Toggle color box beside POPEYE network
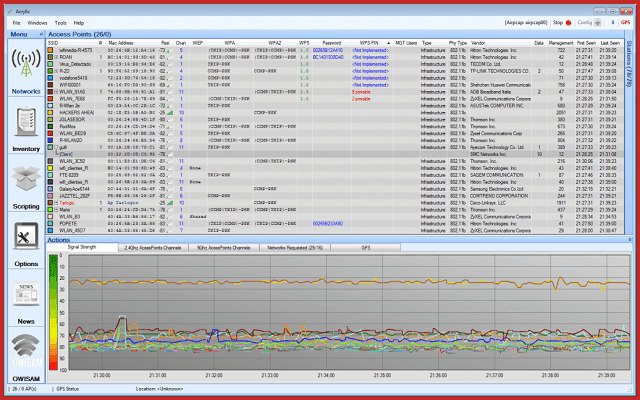 (51, 222)
